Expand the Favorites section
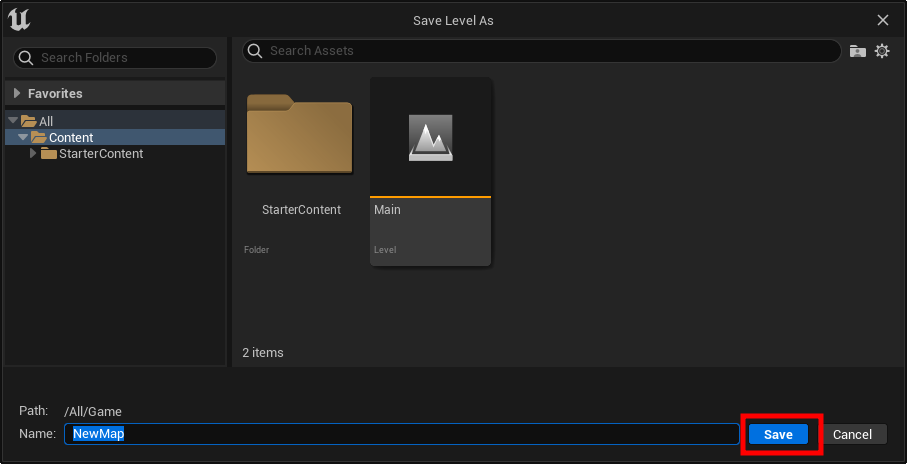Screen dimensions: 907x464 (17, 93)
